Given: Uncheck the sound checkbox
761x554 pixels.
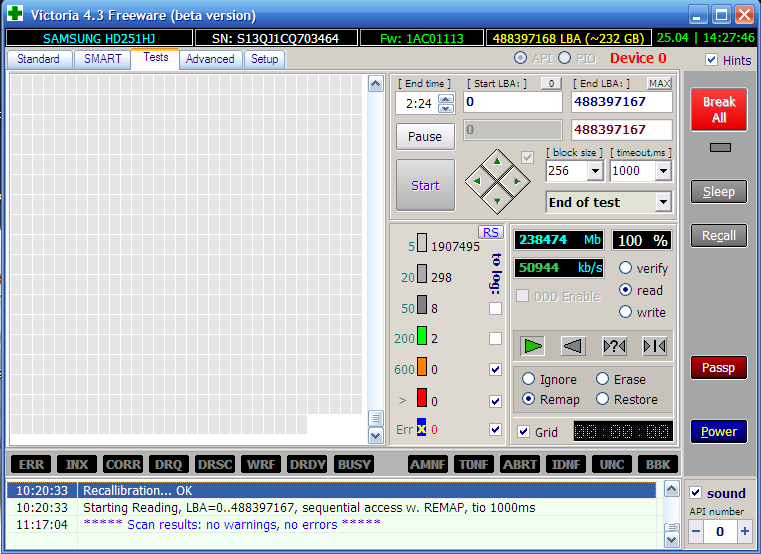Looking at the screenshot, I should (696, 493).
